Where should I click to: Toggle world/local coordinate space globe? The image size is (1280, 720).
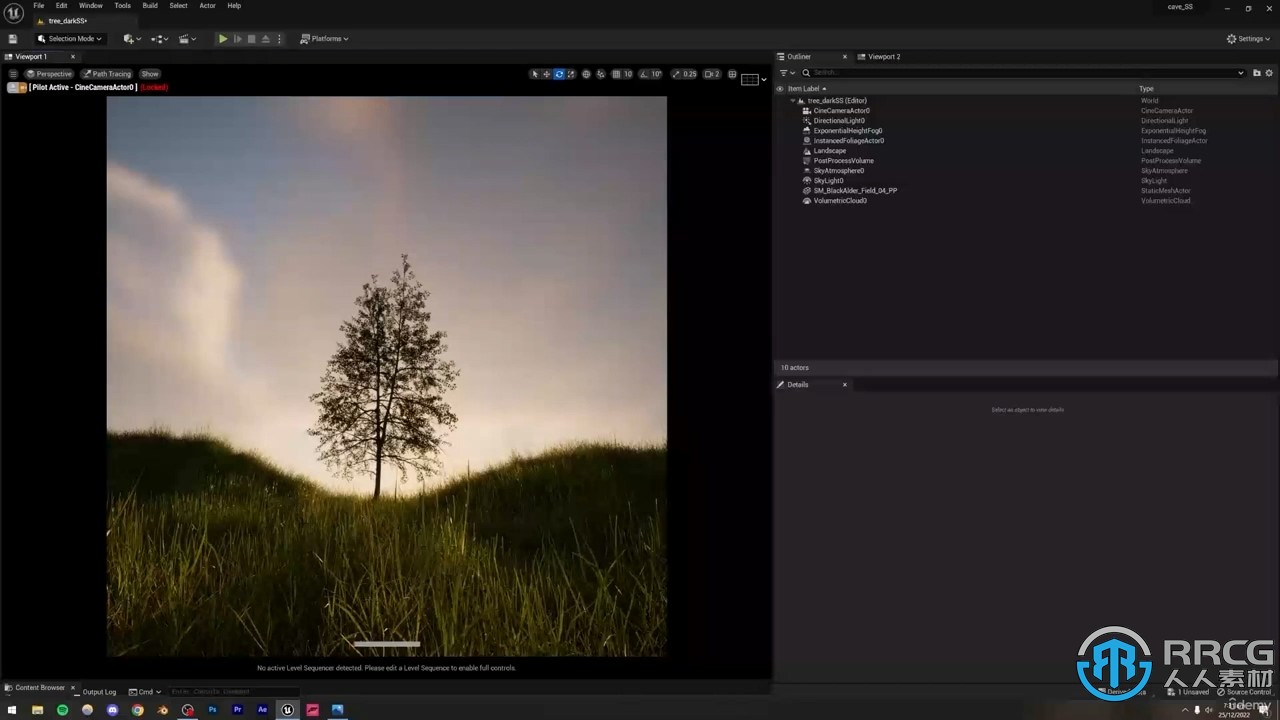pos(586,74)
